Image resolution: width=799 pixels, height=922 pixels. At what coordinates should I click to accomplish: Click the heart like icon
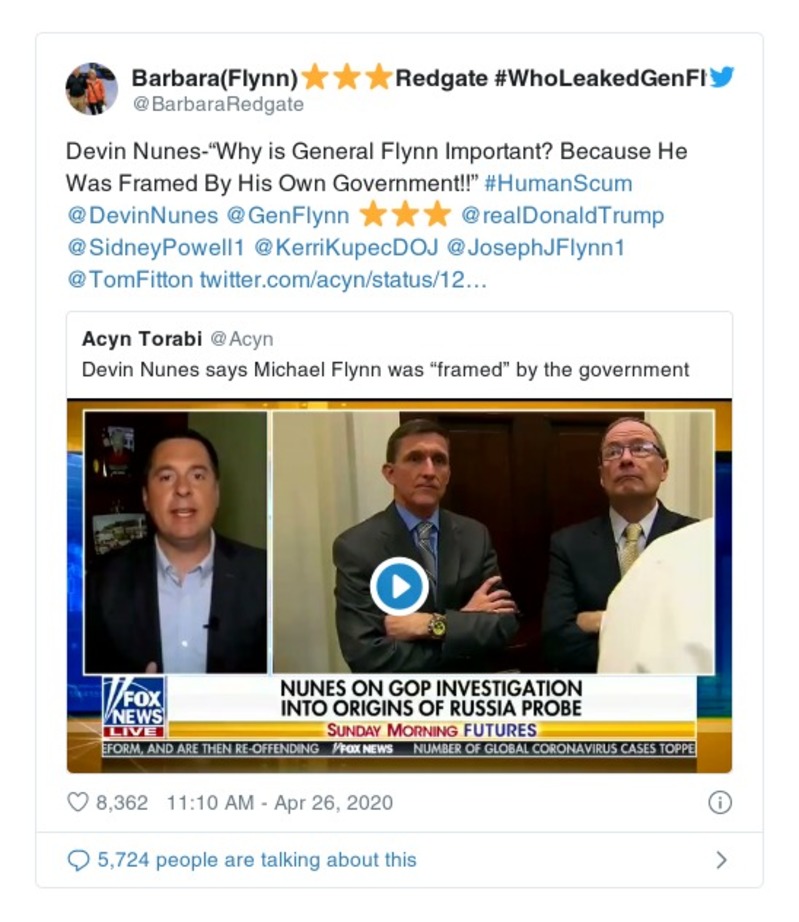(x=77, y=802)
